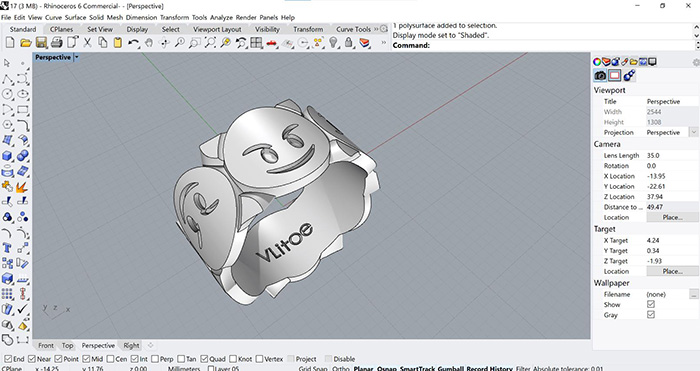
Task: Click the Paste clipboard icon
Action: coord(117,43)
